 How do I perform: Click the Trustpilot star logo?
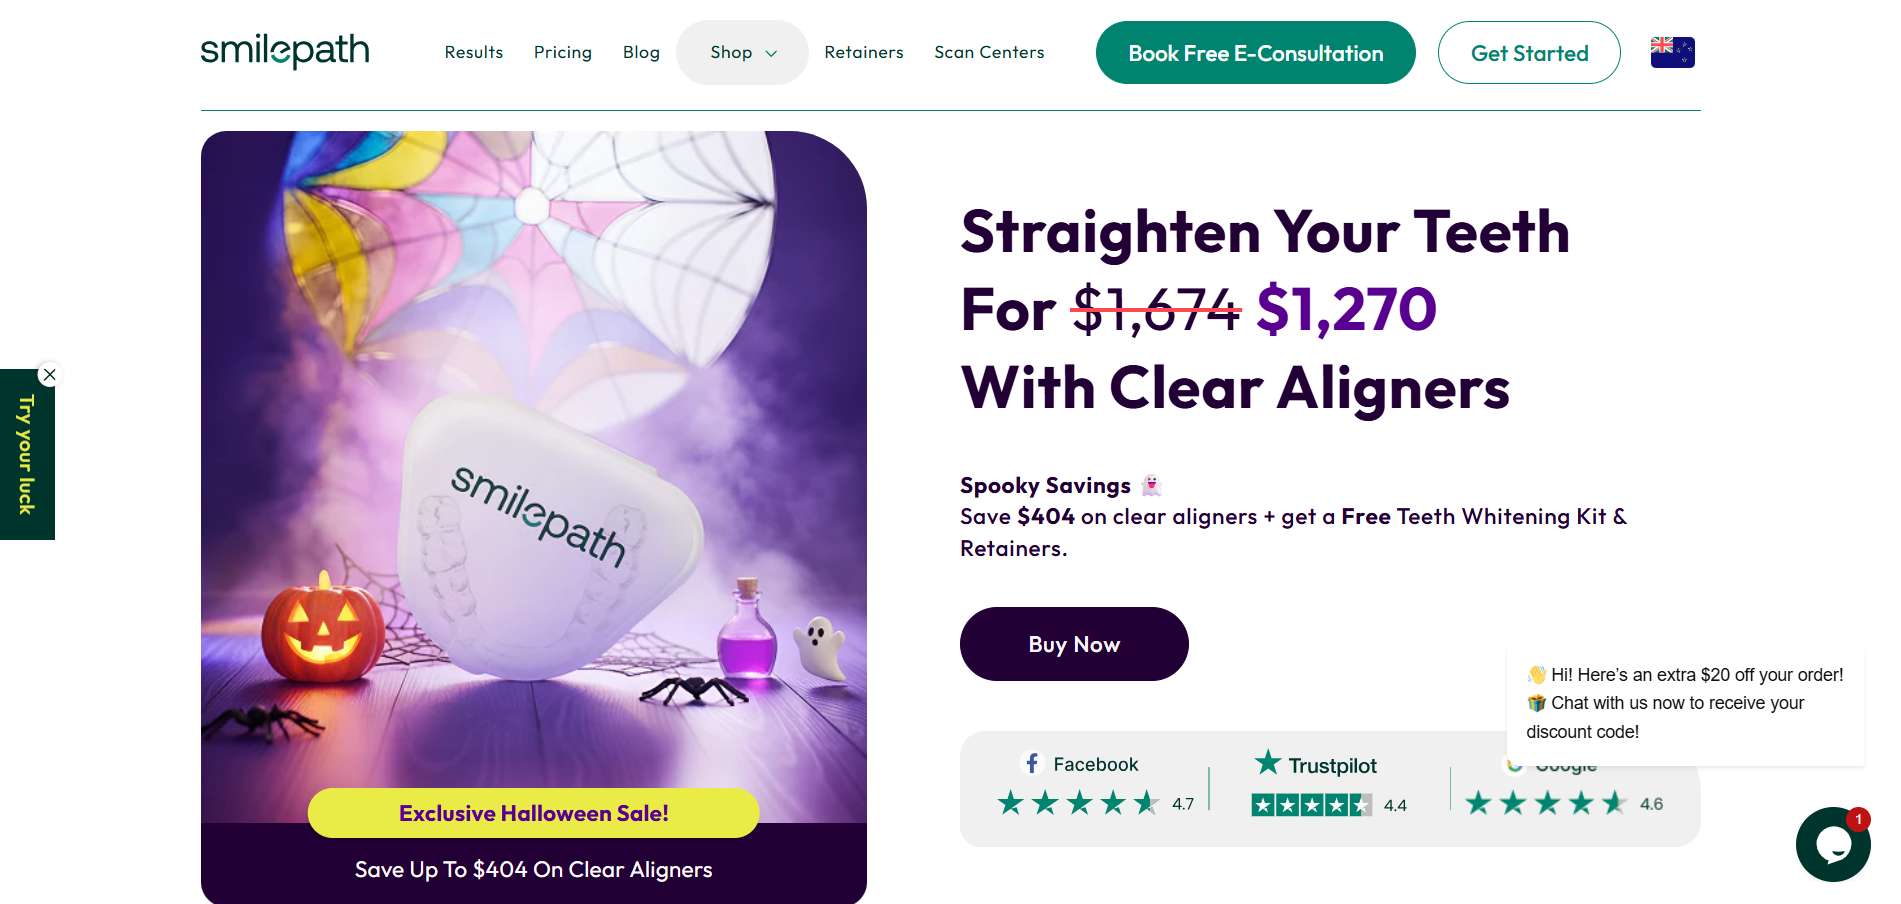[1268, 763]
